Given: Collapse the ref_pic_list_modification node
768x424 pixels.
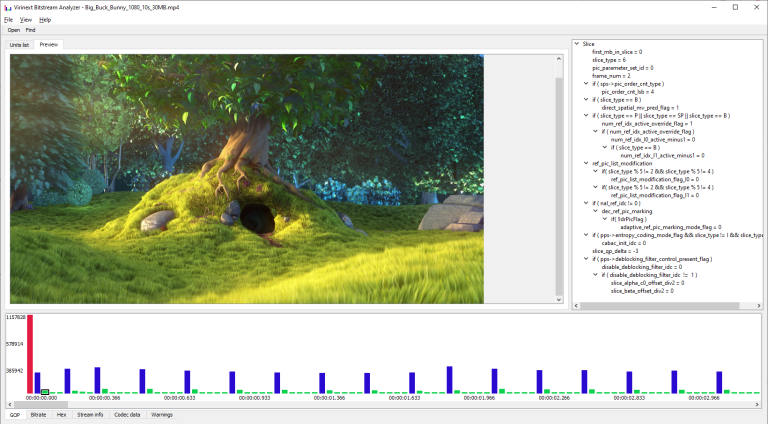Looking at the screenshot, I should point(586,164).
